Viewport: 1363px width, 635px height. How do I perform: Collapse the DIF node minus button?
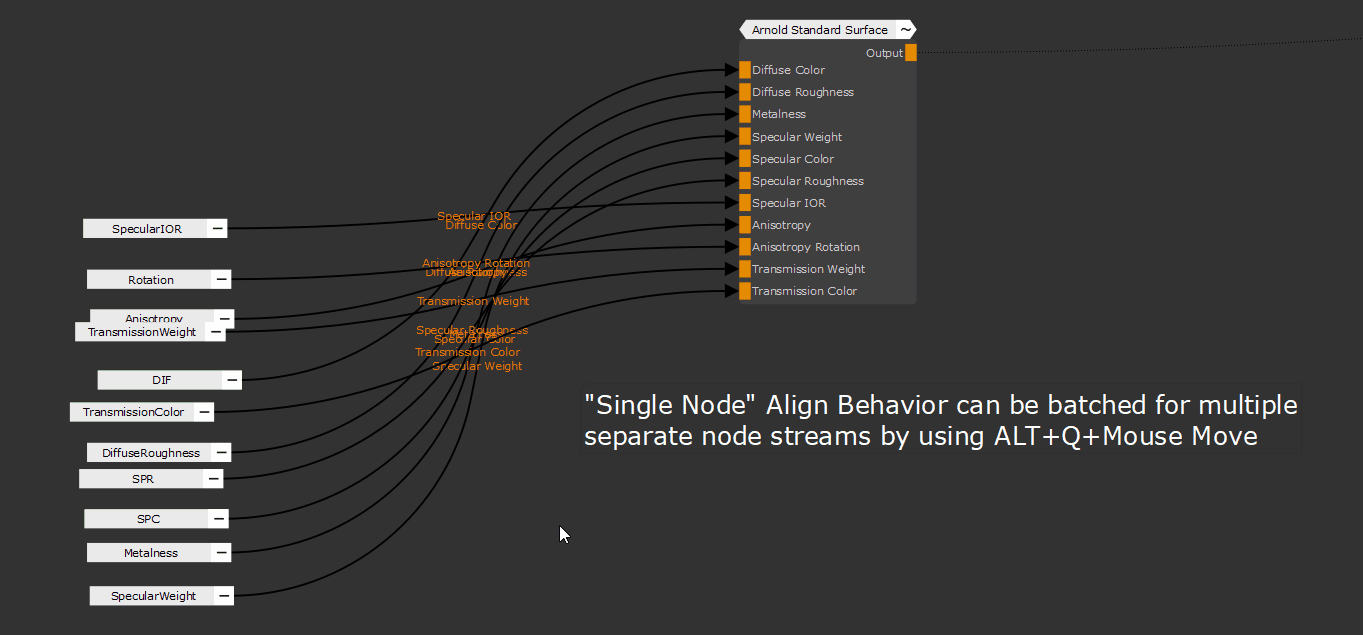point(231,380)
